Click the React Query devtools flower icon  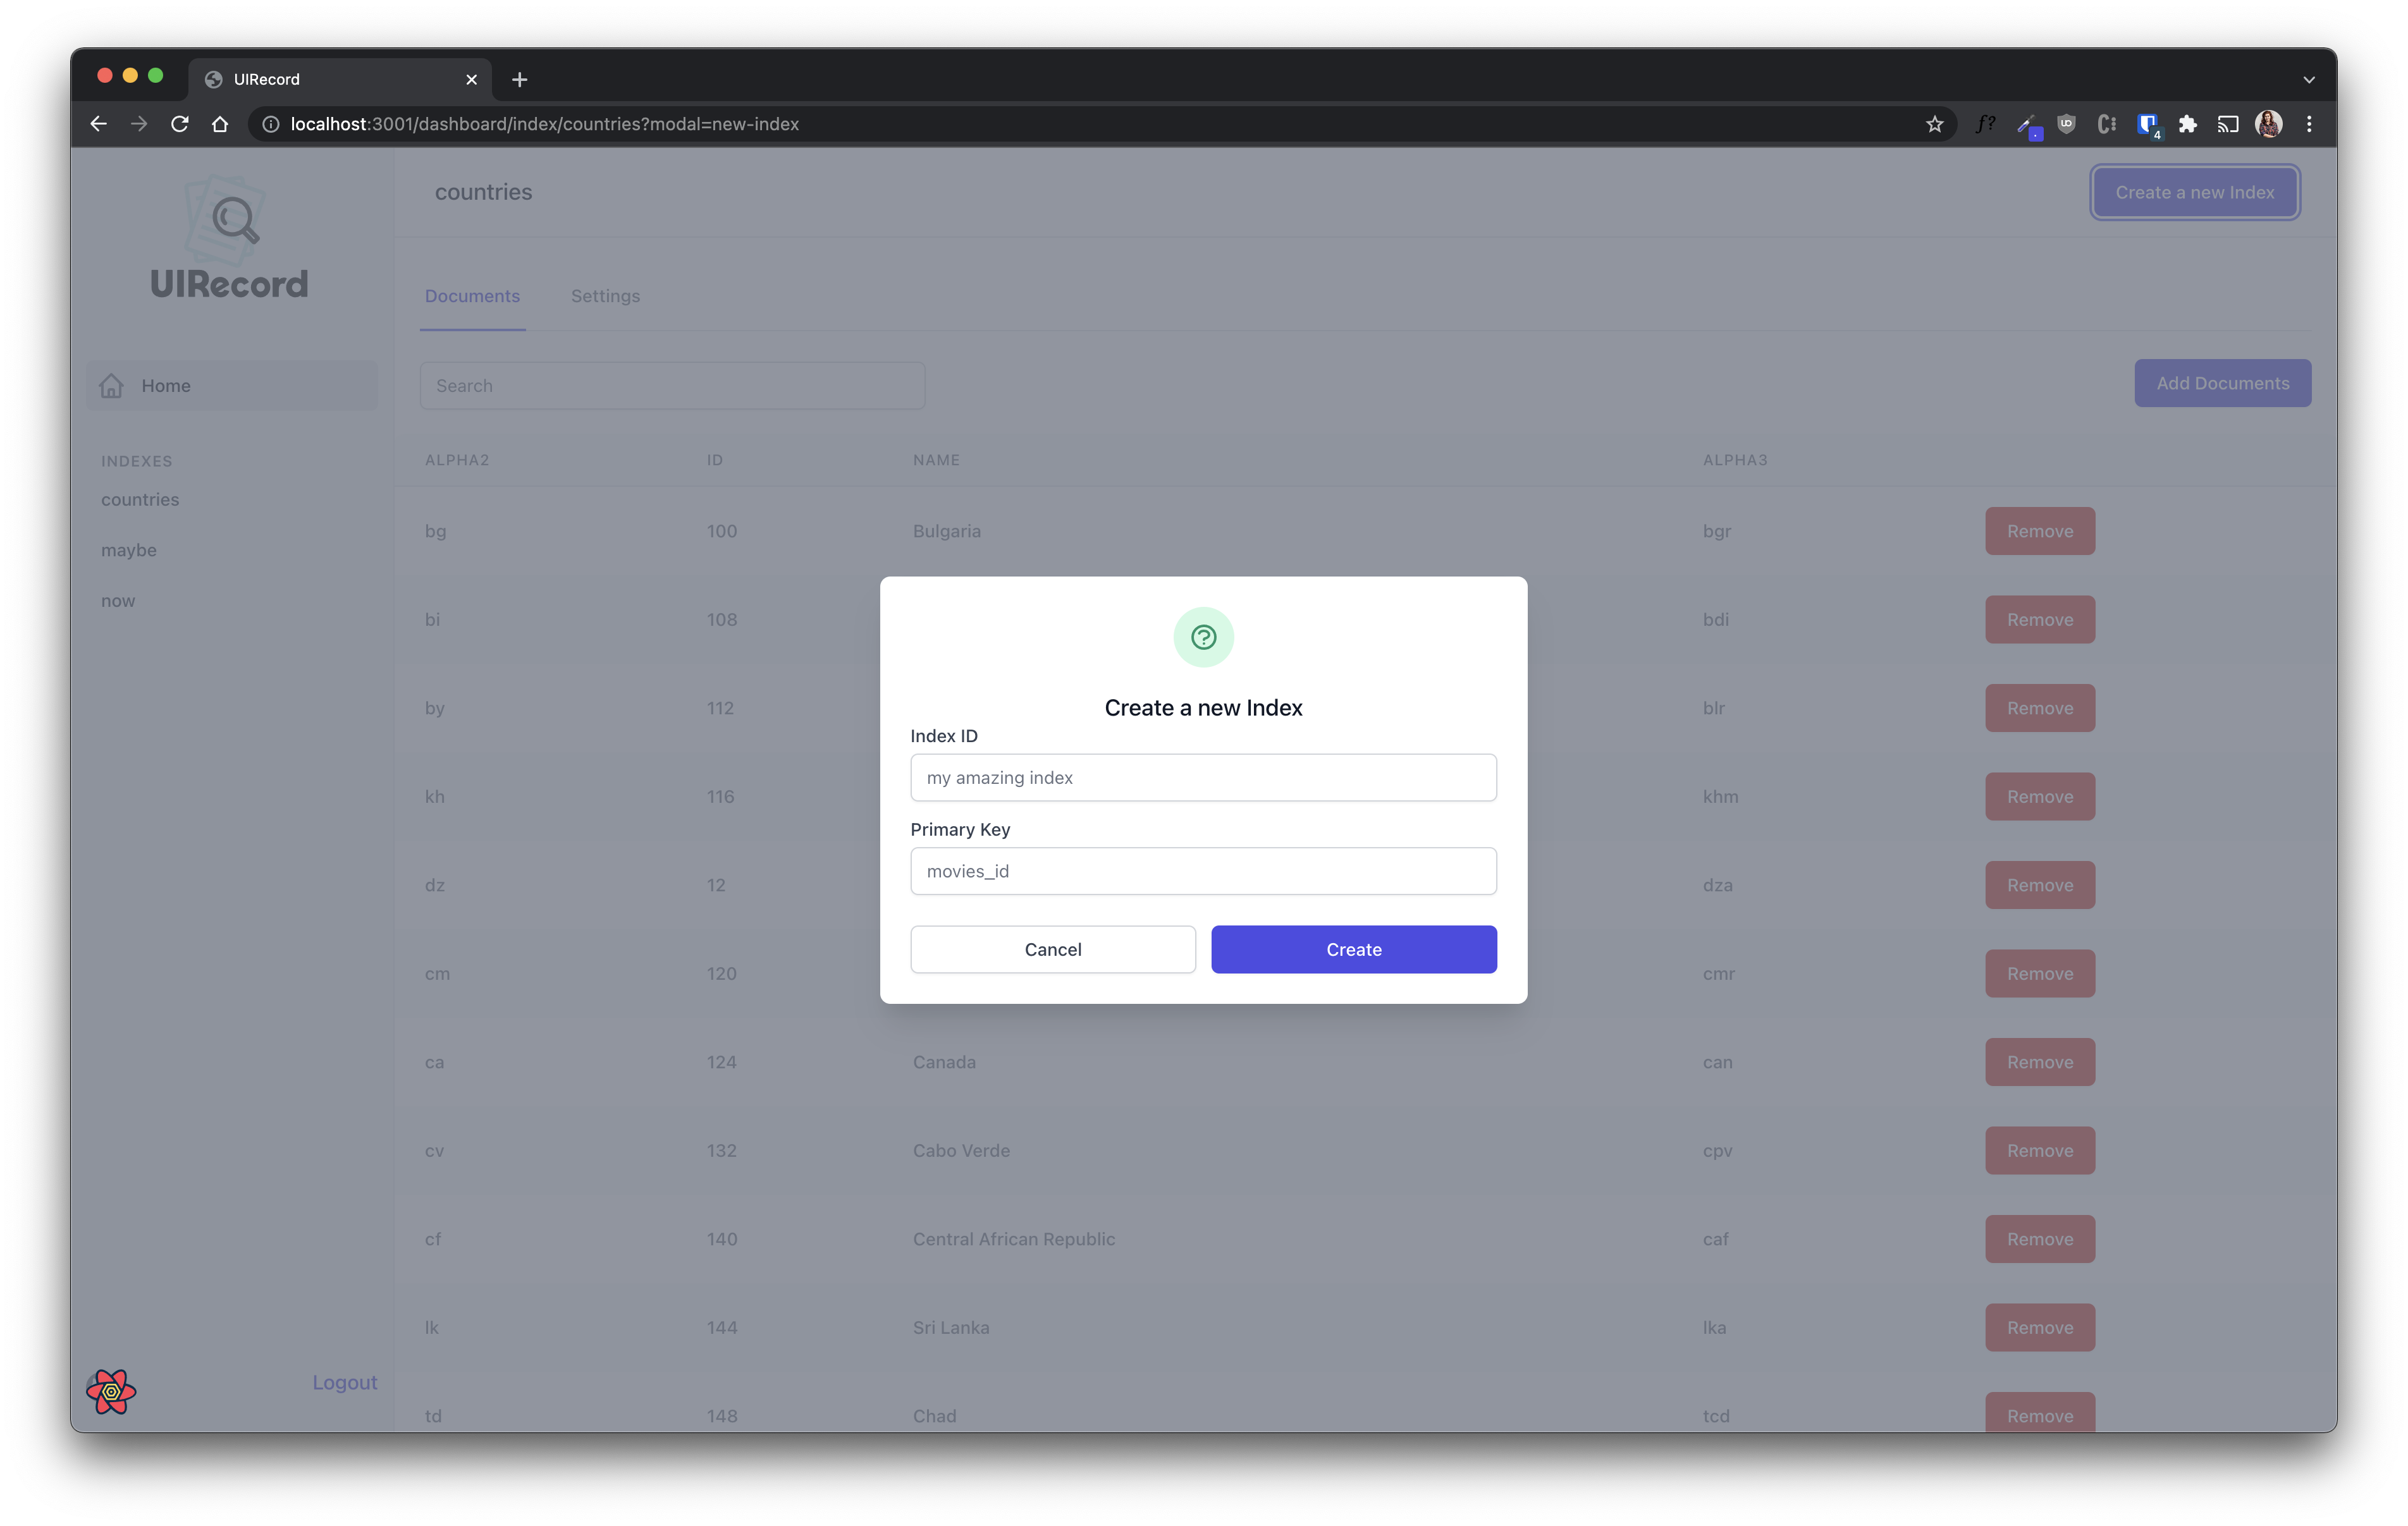tap(111, 1391)
